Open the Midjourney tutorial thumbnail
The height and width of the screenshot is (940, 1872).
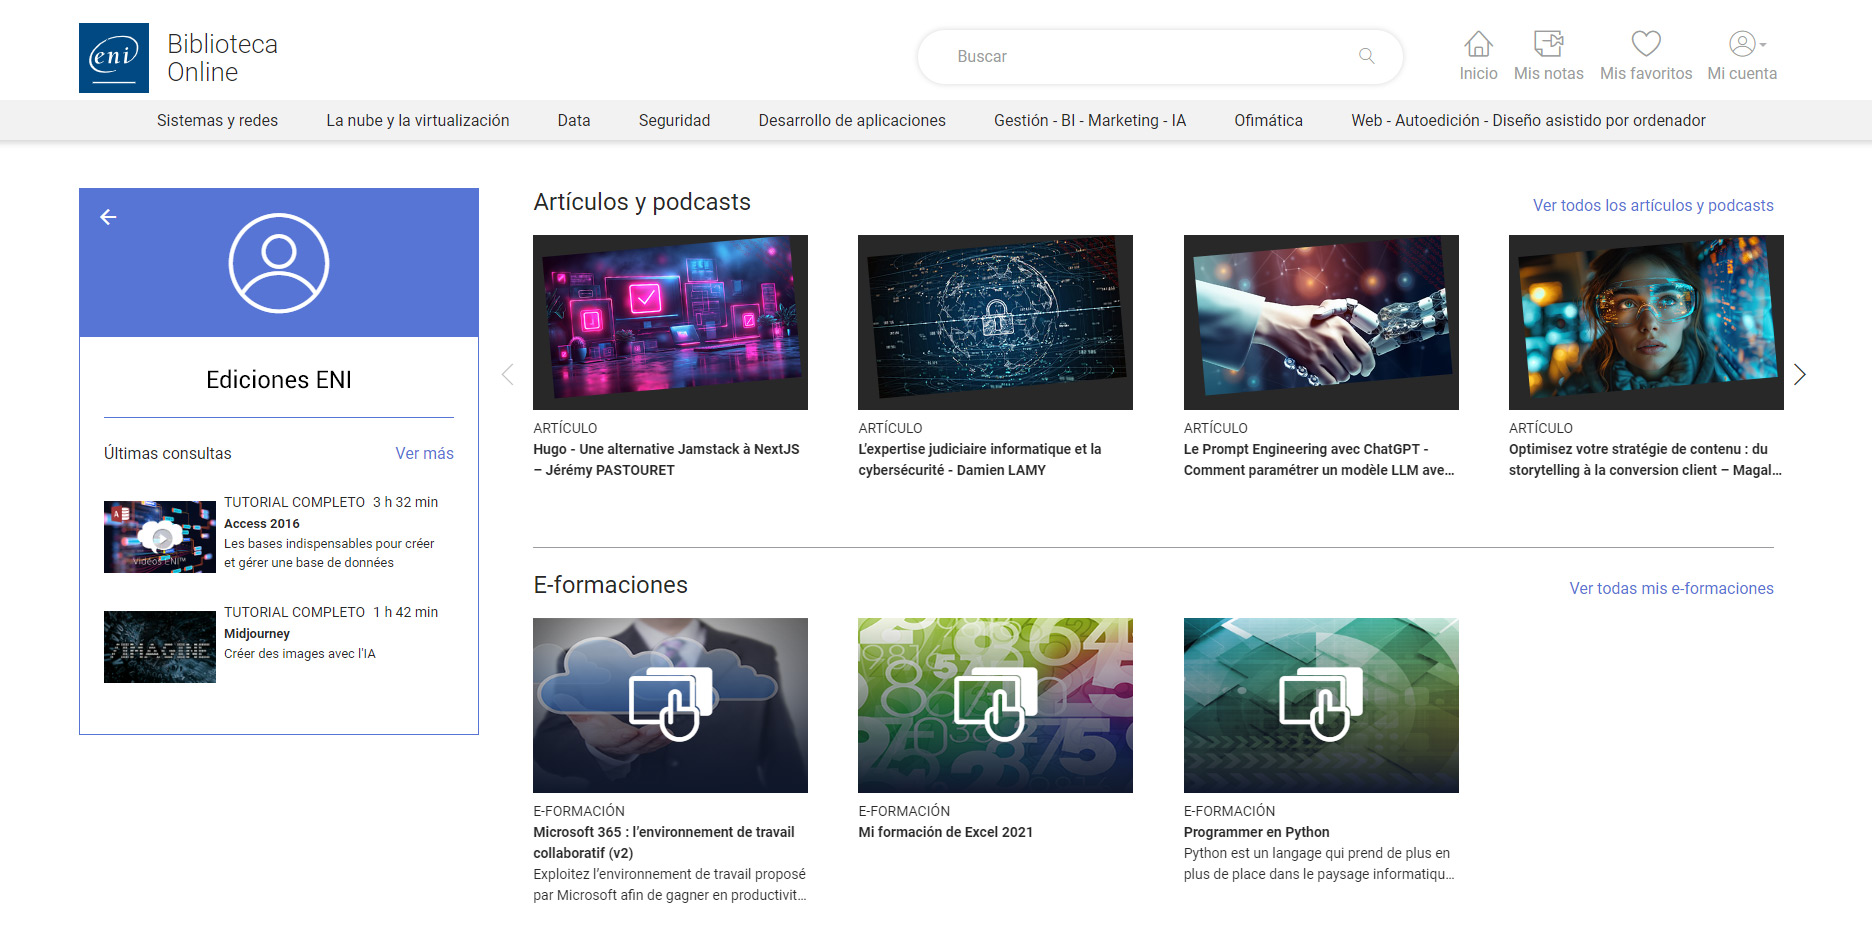coord(160,647)
